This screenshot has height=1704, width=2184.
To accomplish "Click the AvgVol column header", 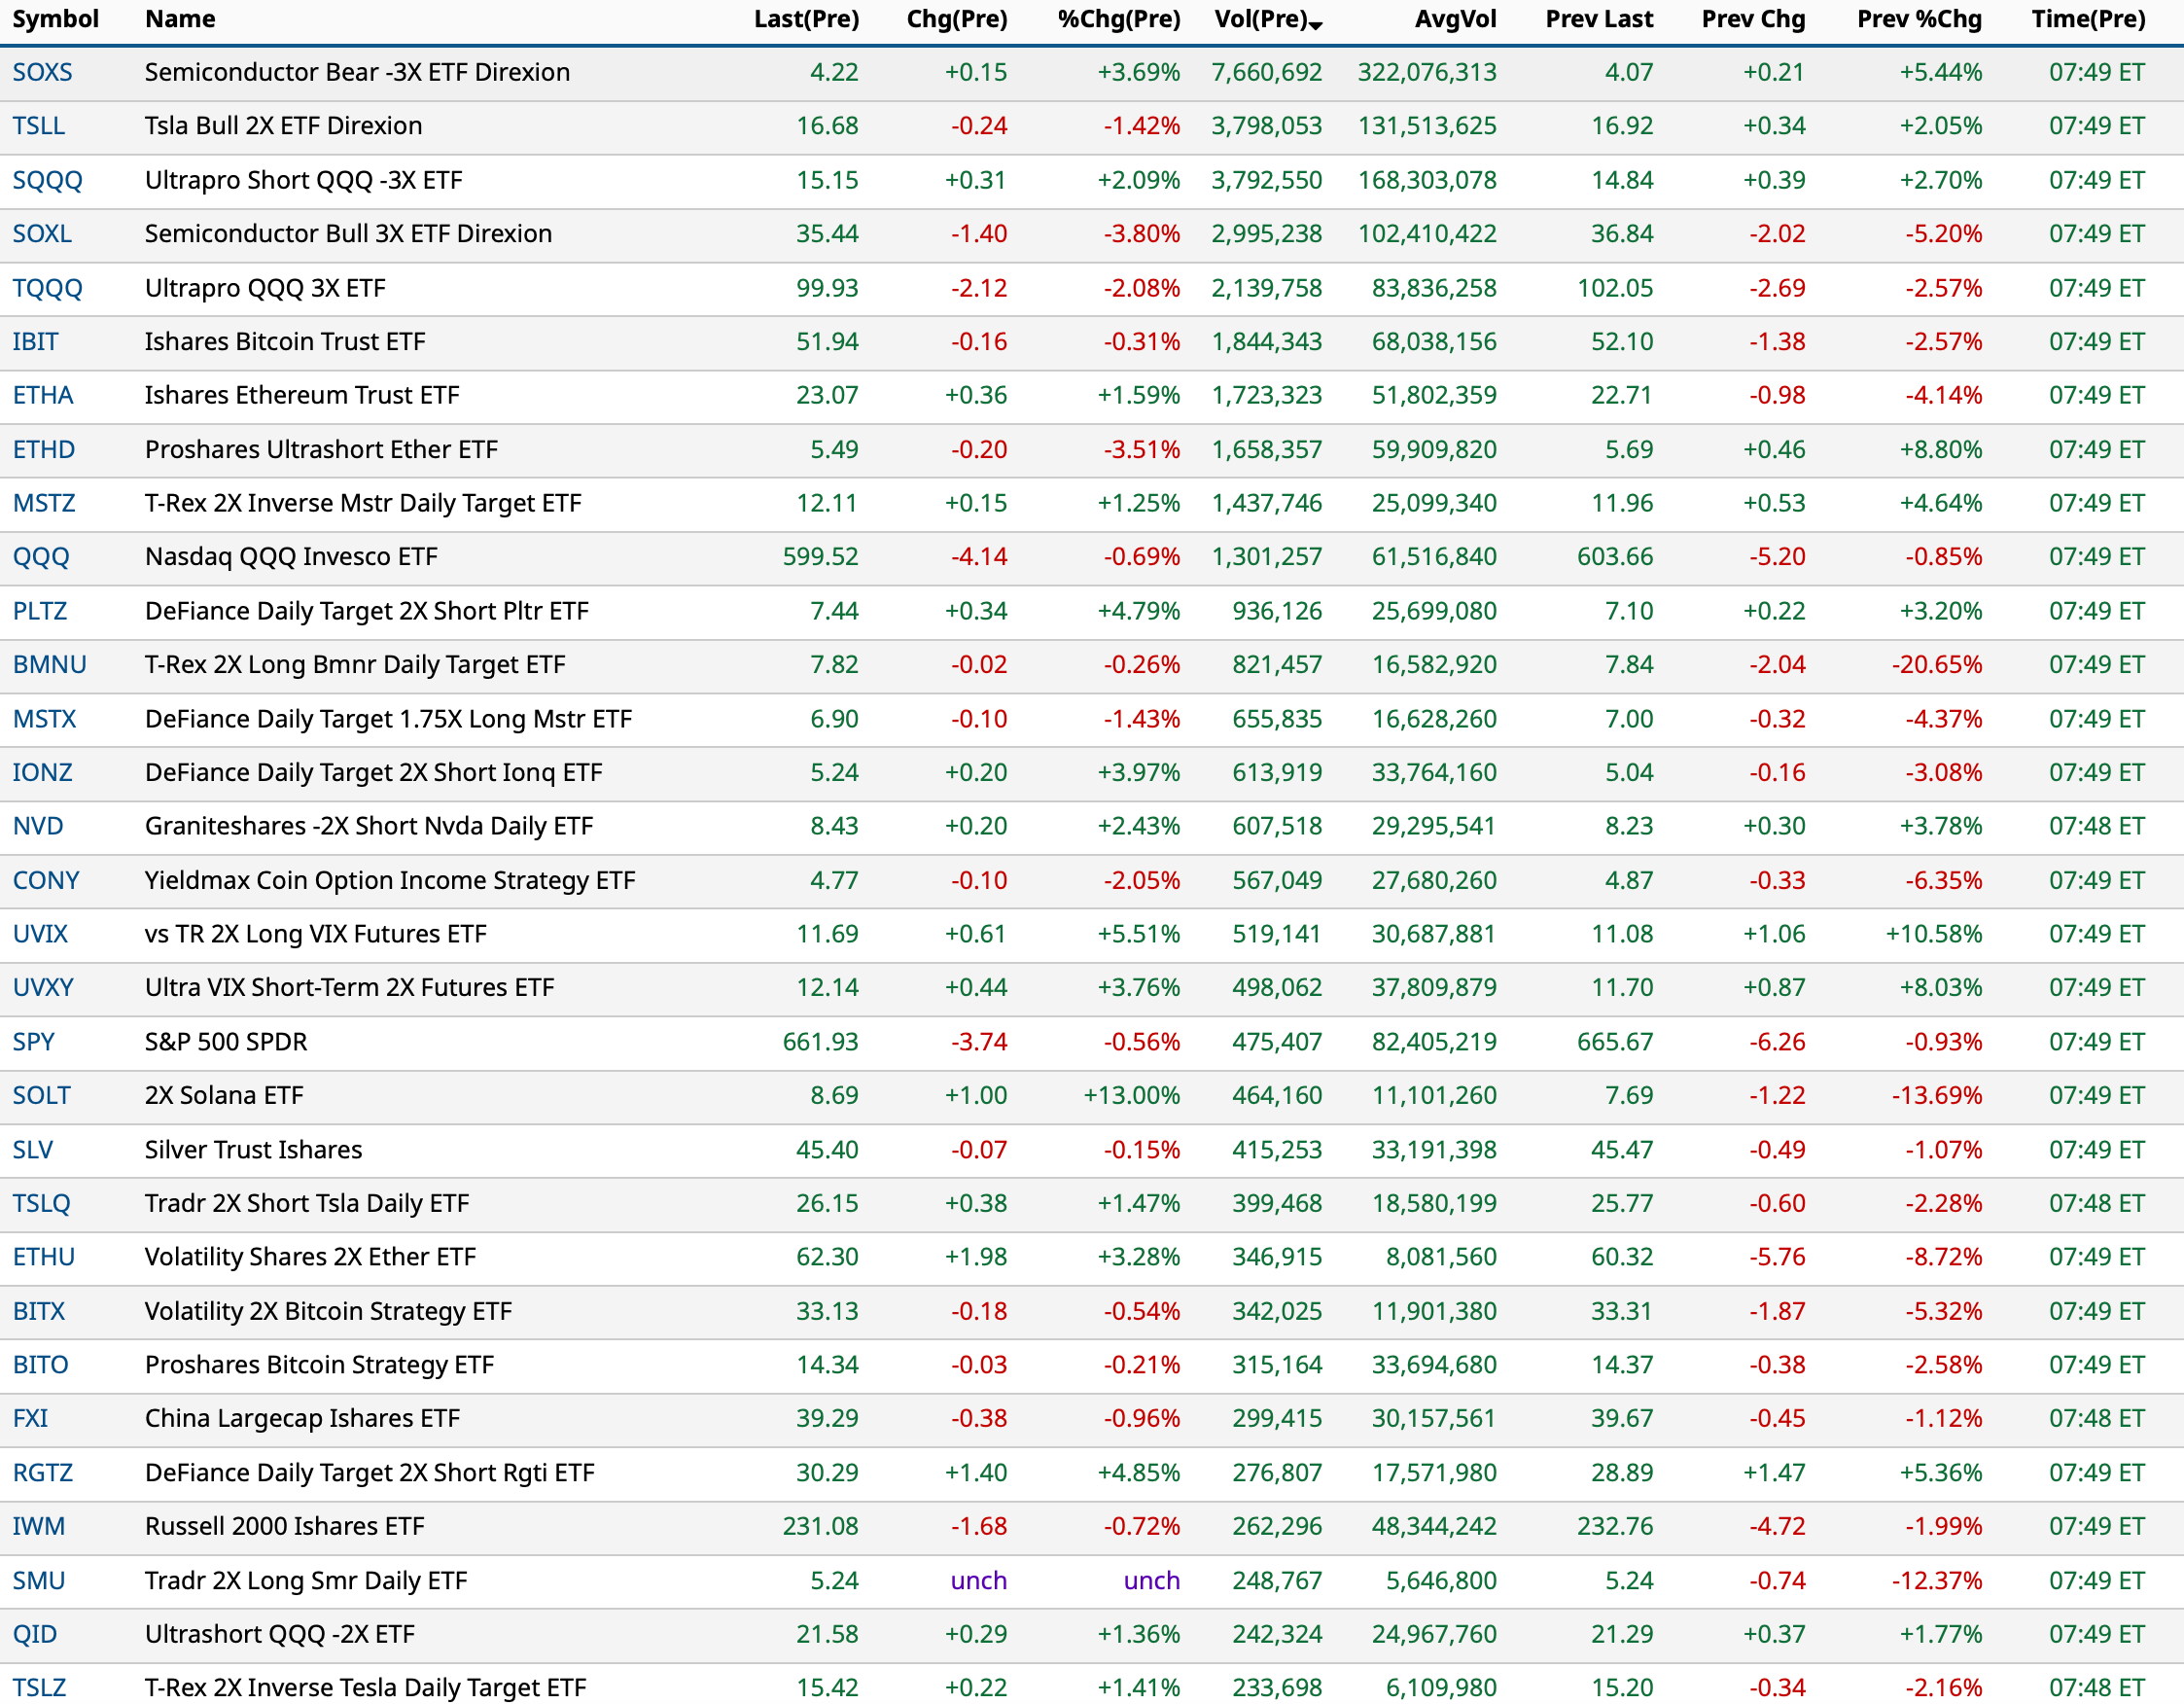I will [x=1455, y=19].
